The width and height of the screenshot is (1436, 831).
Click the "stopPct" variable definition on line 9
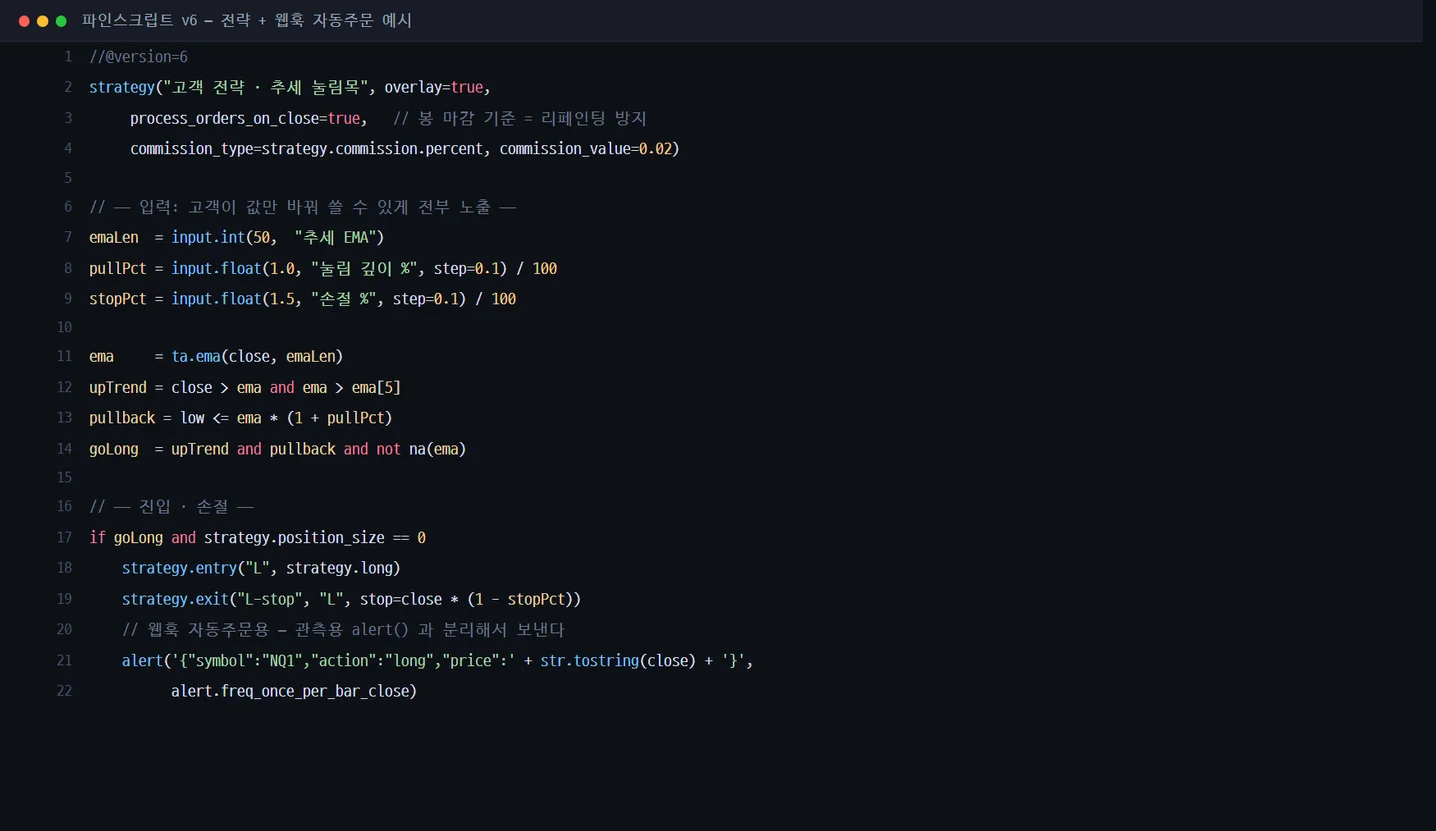coord(118,299)
